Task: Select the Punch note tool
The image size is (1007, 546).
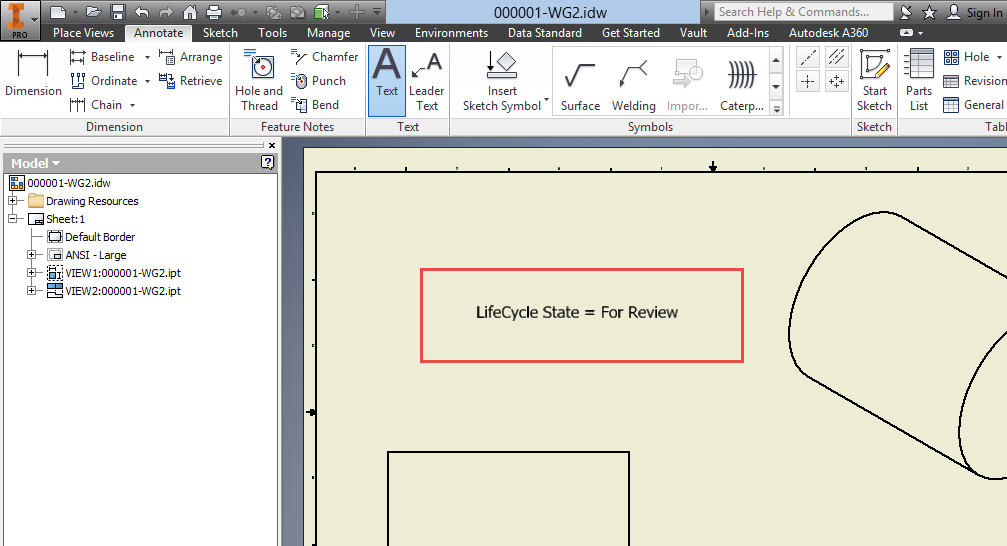Action: [x=319, y=81]
